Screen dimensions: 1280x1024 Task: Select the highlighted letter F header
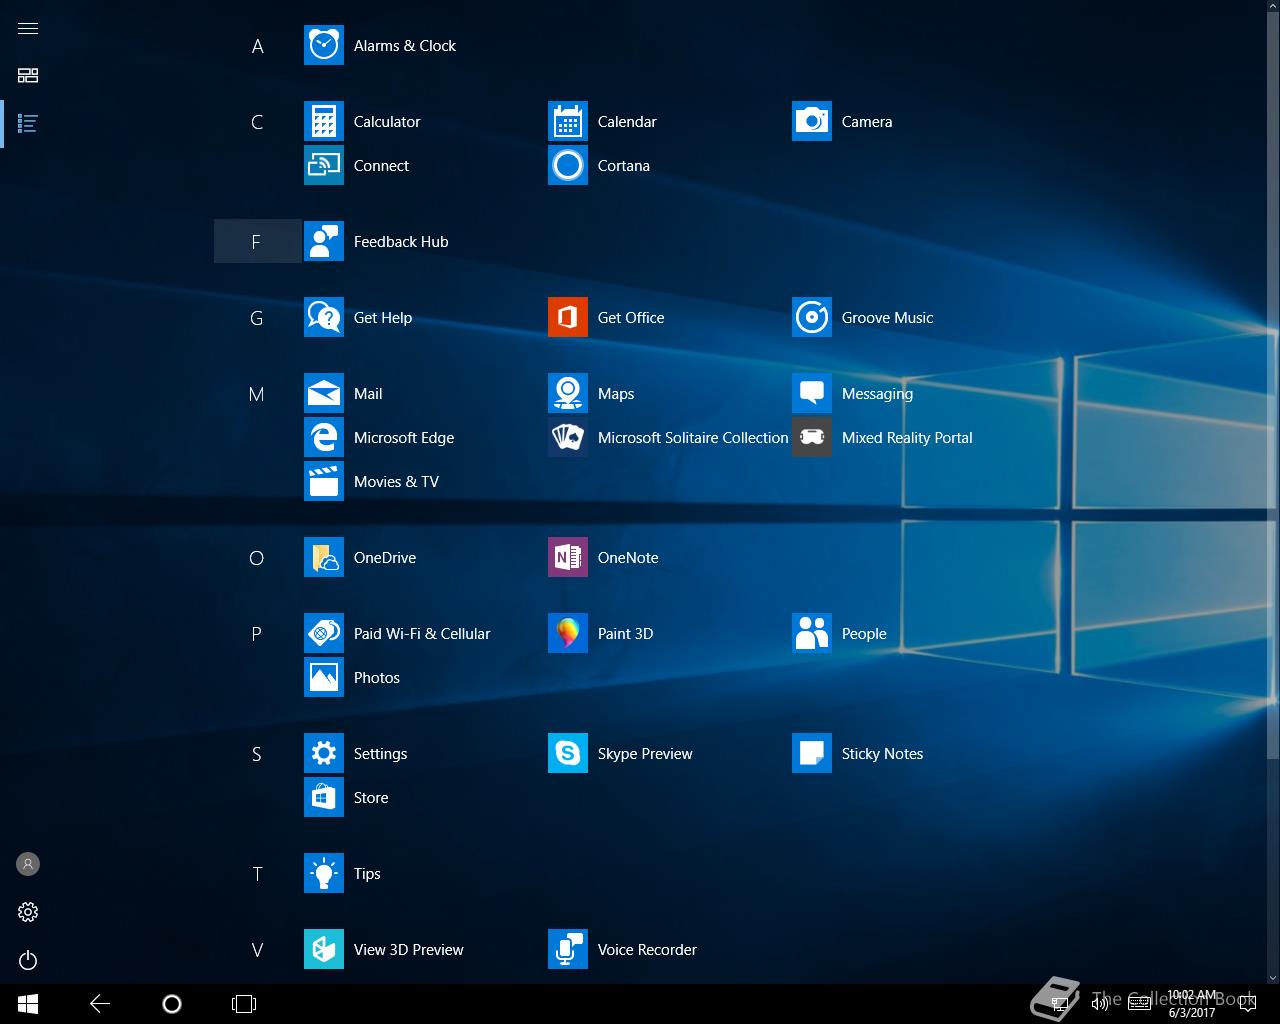(x=257, y=242)
